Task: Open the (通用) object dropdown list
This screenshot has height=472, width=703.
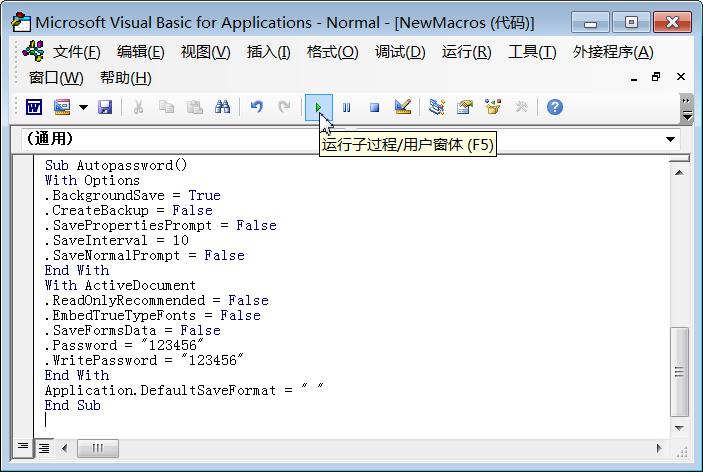Action: 671,139
